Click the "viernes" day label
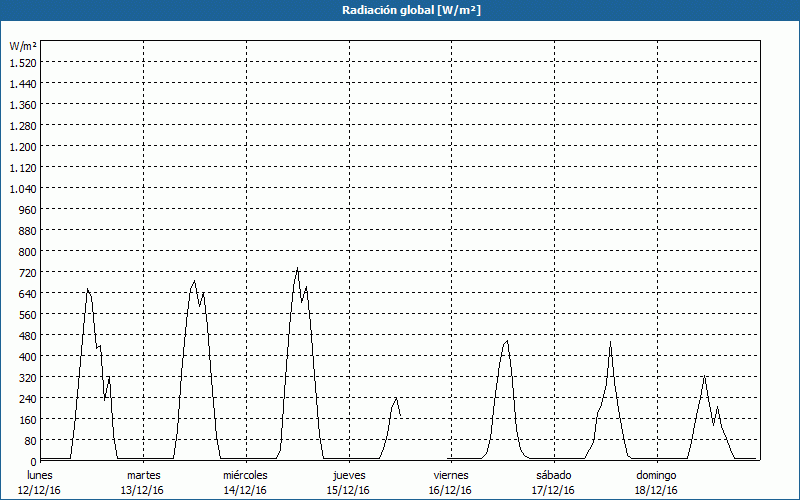Viewport: 800px width, 500px height. coord(452,475)
